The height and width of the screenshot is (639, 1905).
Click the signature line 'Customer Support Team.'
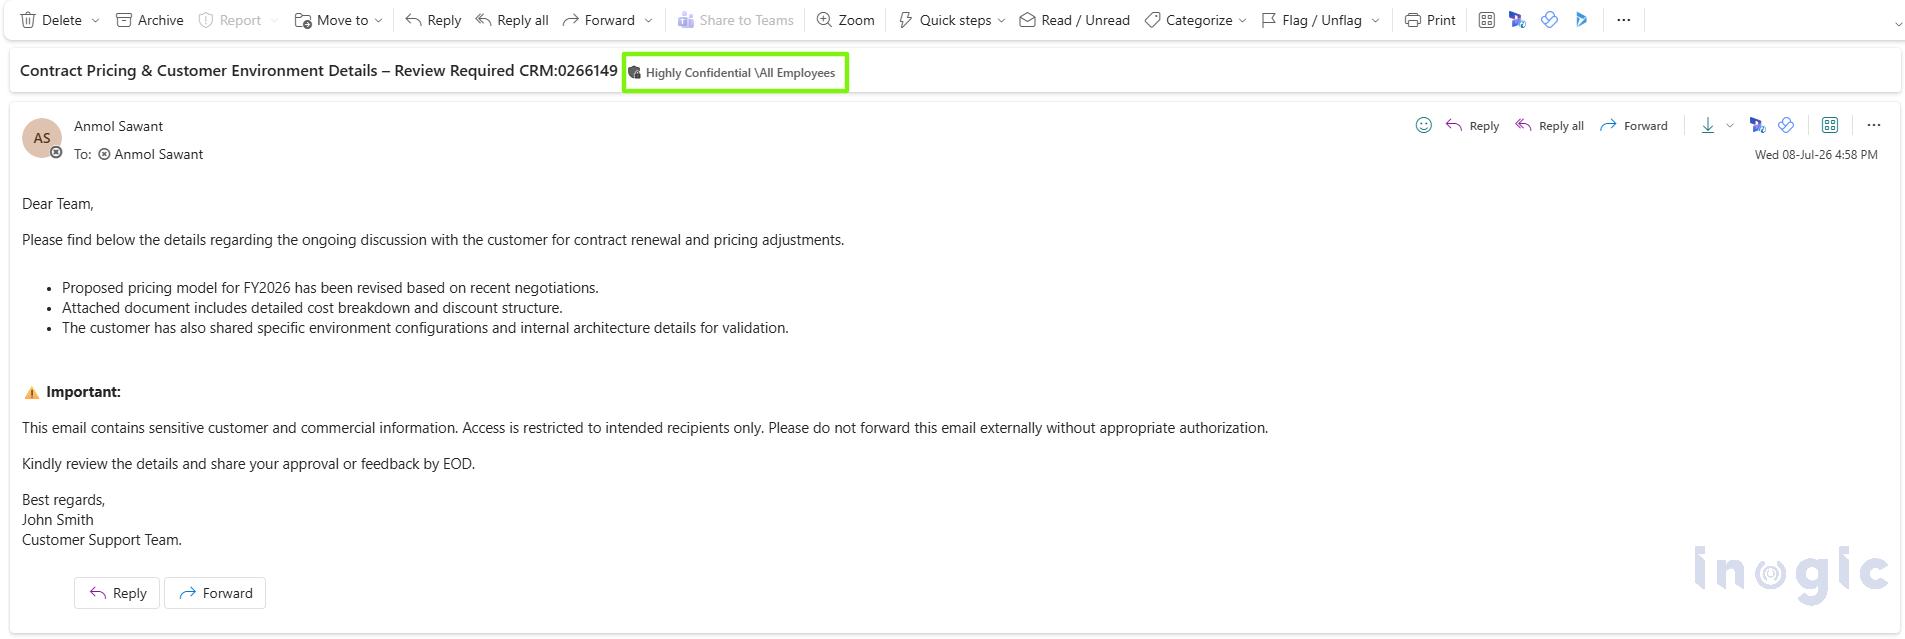tap(102, 540)
